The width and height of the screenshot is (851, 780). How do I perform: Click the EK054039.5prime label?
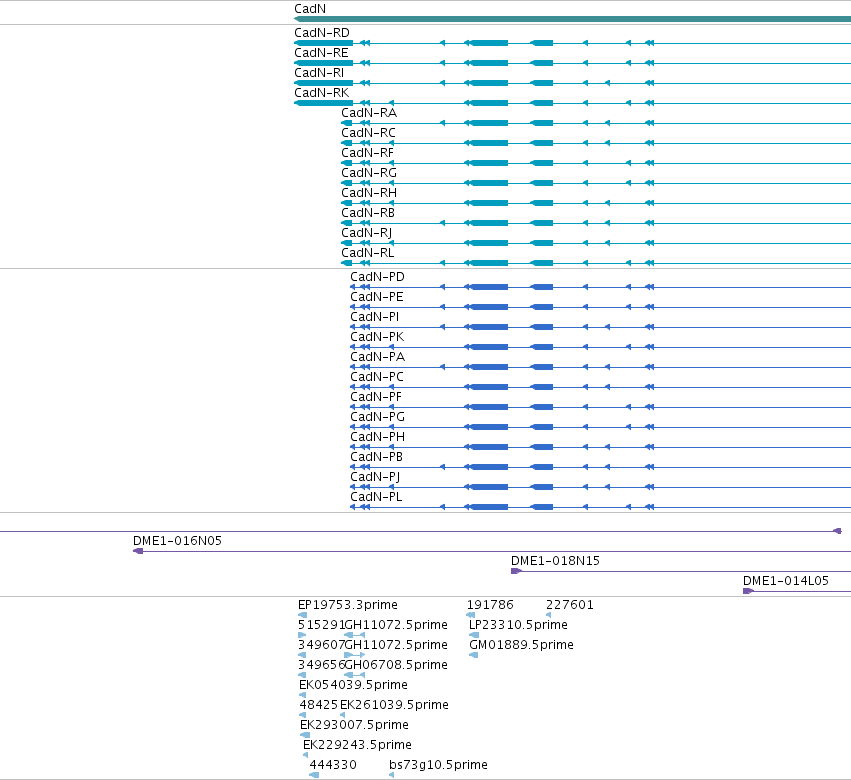[353, 685]
